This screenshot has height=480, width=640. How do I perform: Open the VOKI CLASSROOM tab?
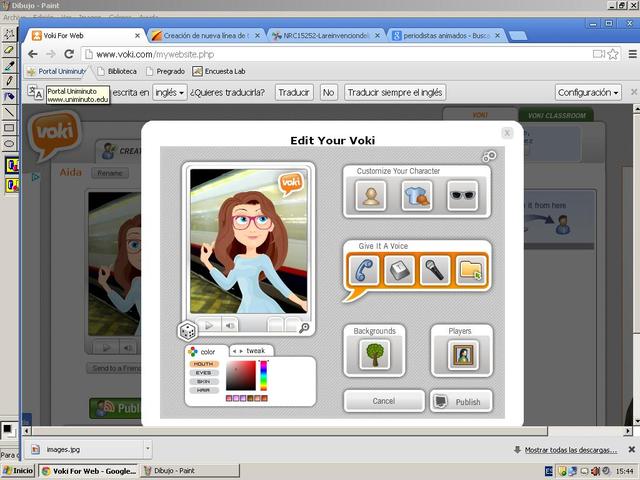[556, 116]
